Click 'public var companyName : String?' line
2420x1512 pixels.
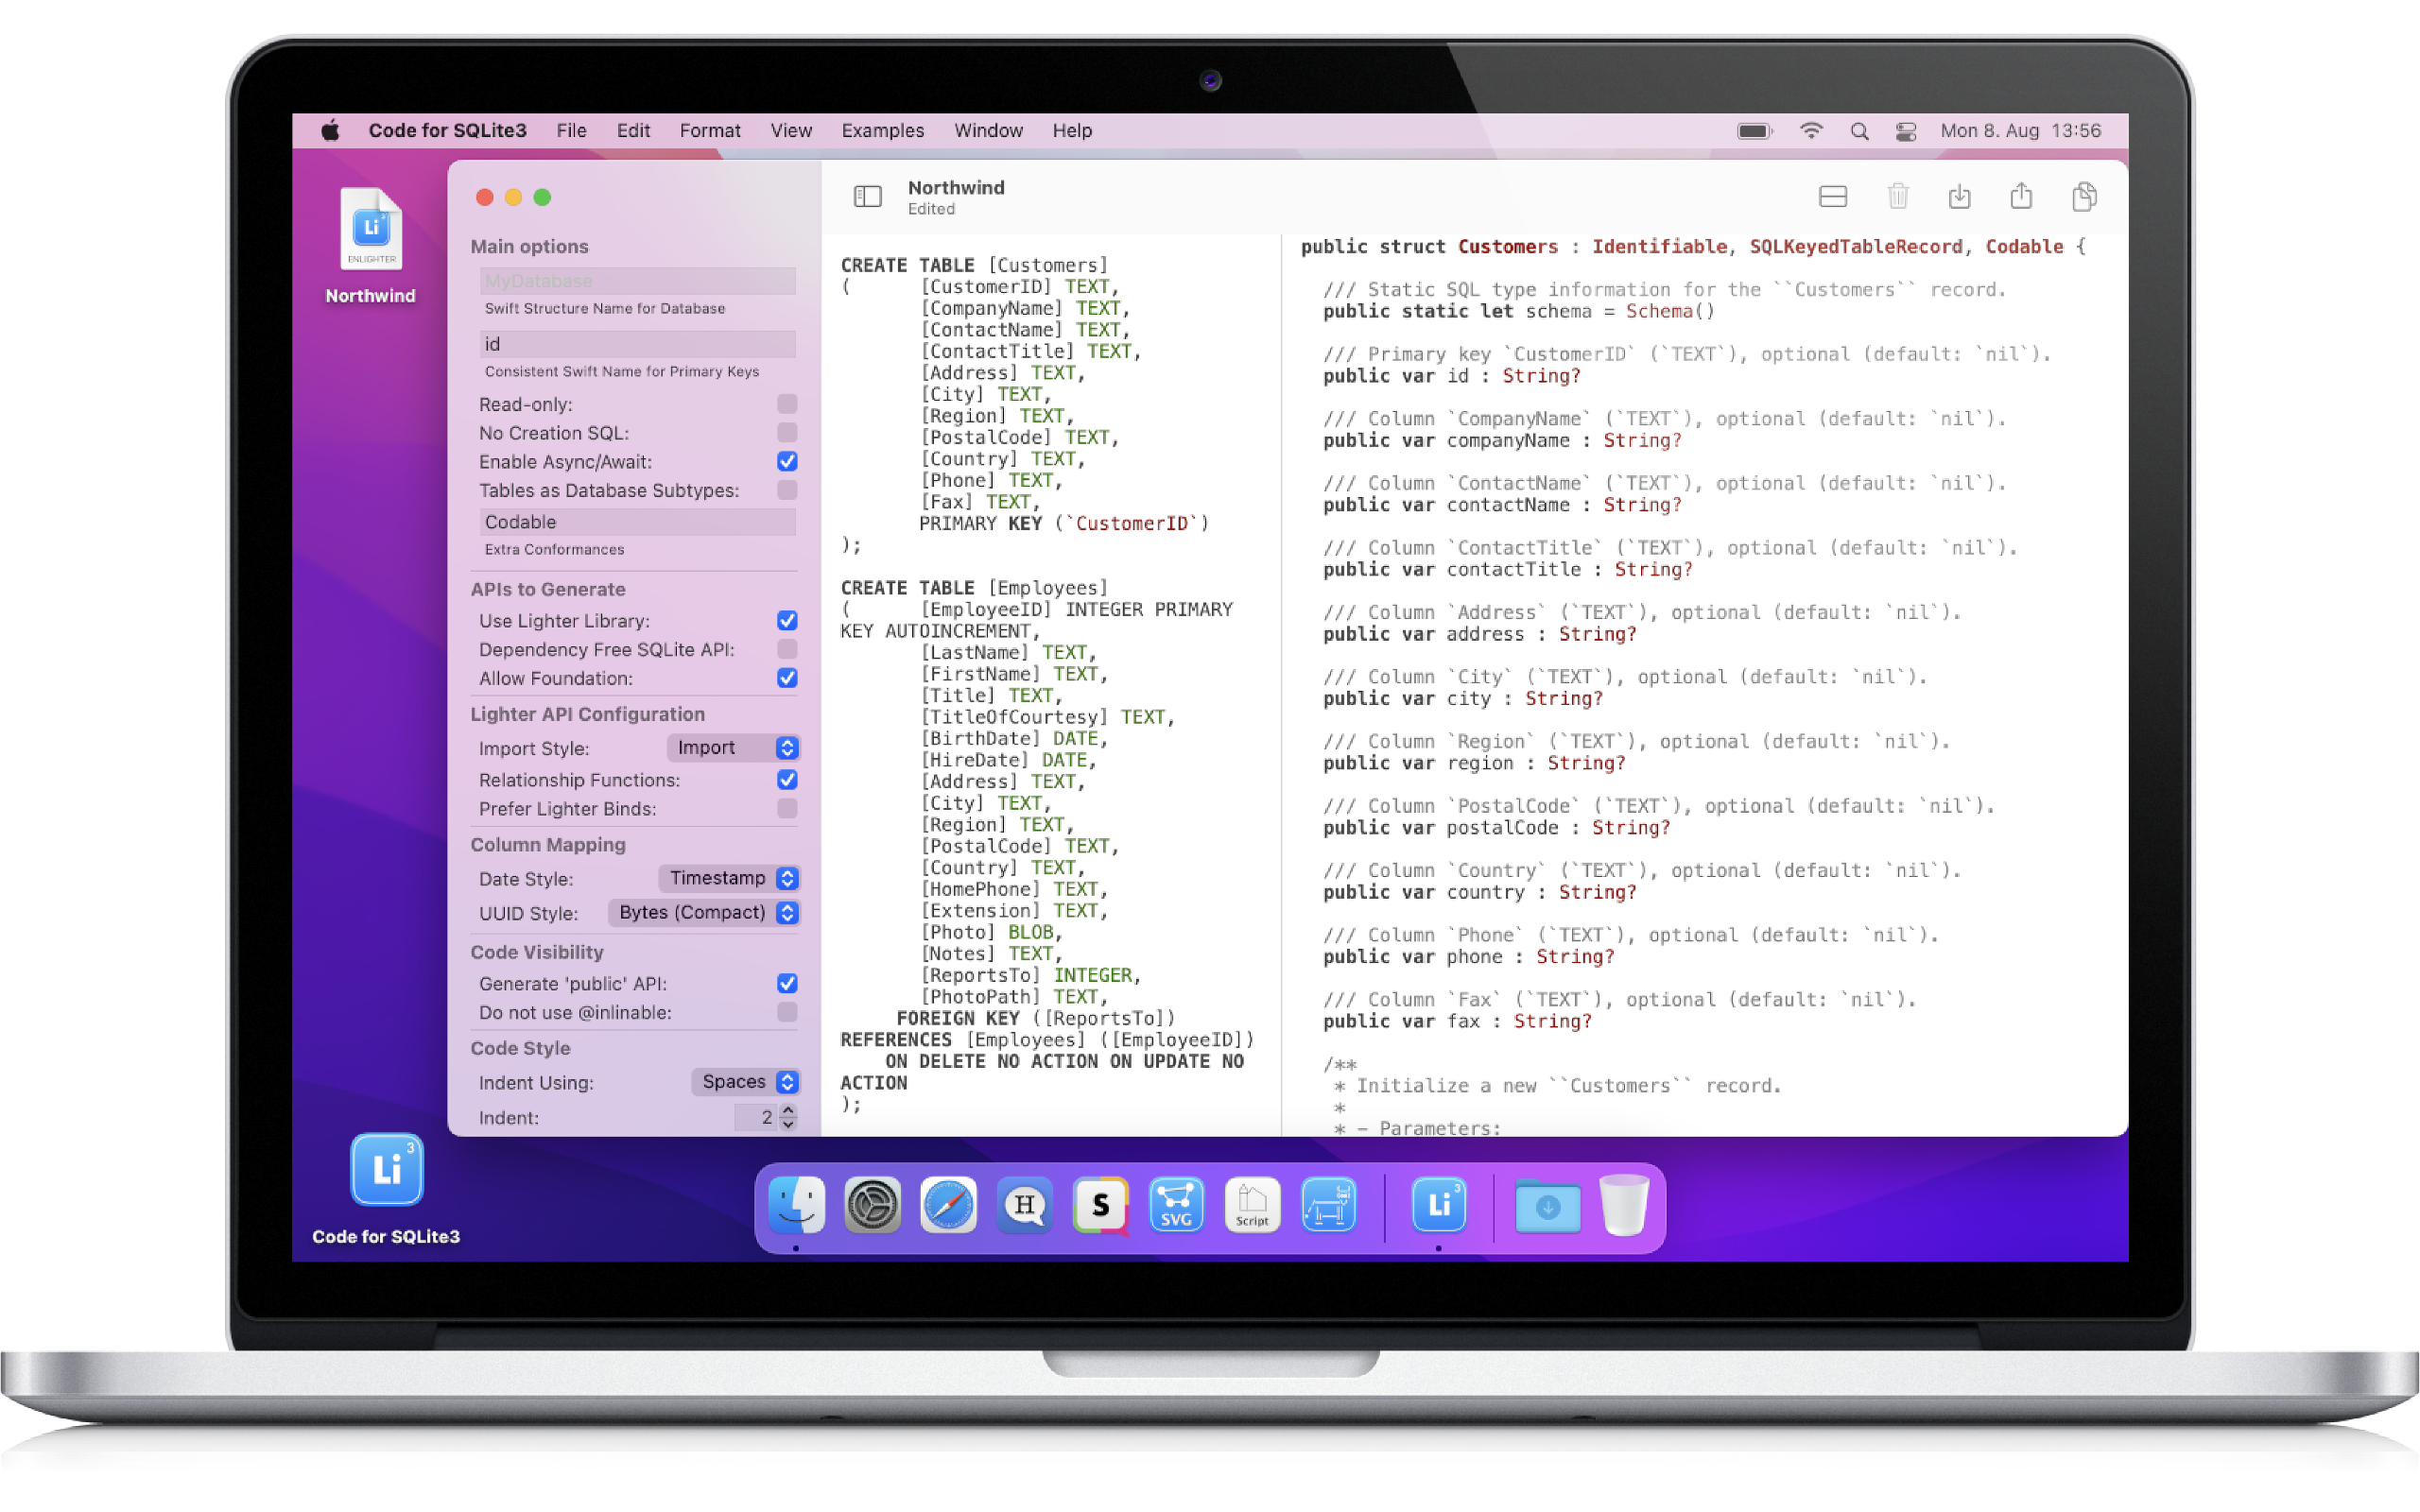(x=1502, y=441)
